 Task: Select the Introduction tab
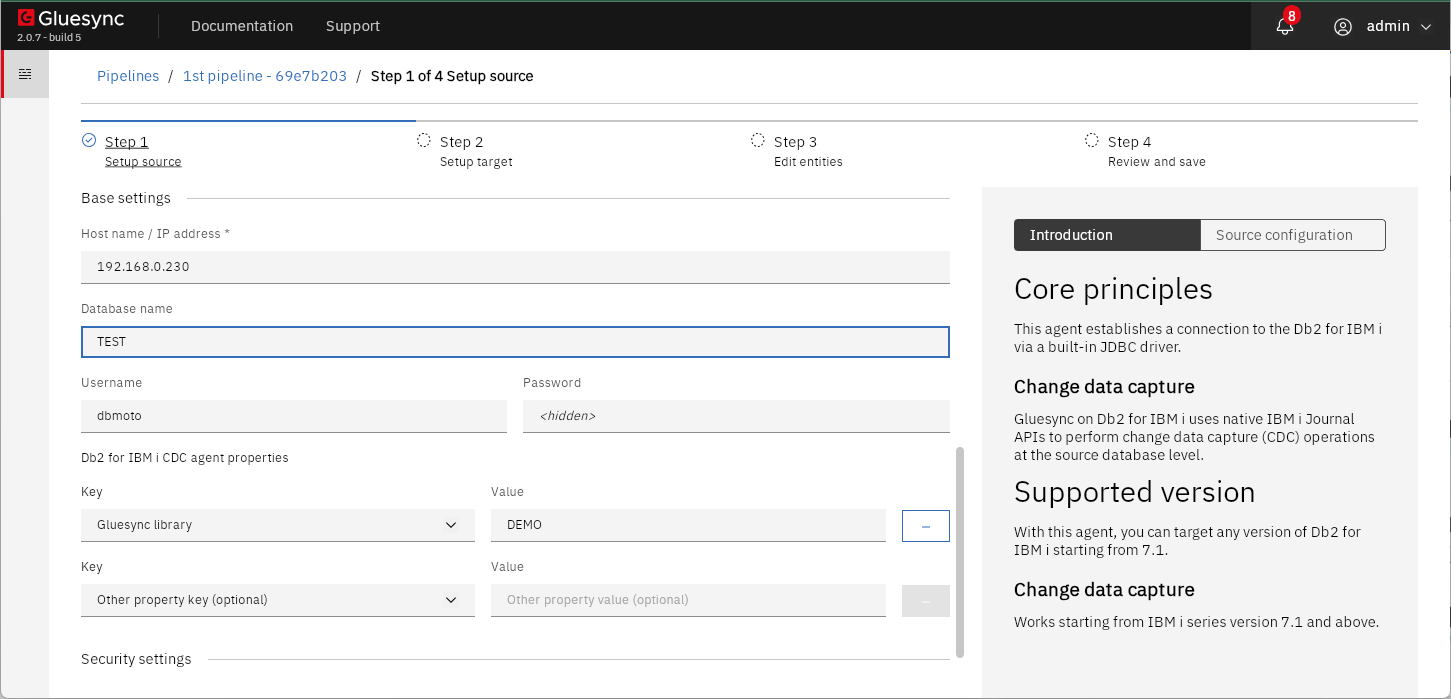pyautogui.click(x=1106, y=235)
